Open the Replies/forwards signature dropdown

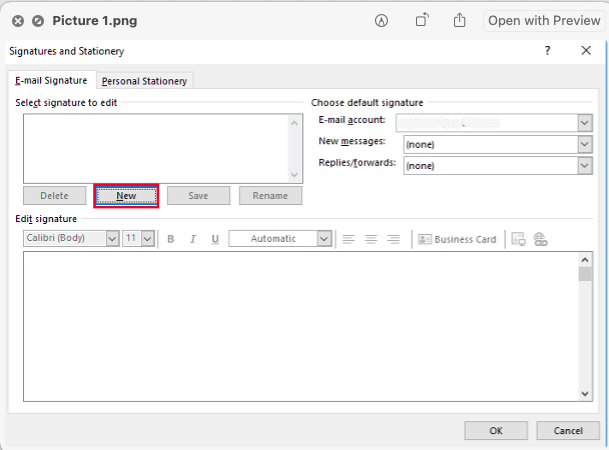click(585, 166)
